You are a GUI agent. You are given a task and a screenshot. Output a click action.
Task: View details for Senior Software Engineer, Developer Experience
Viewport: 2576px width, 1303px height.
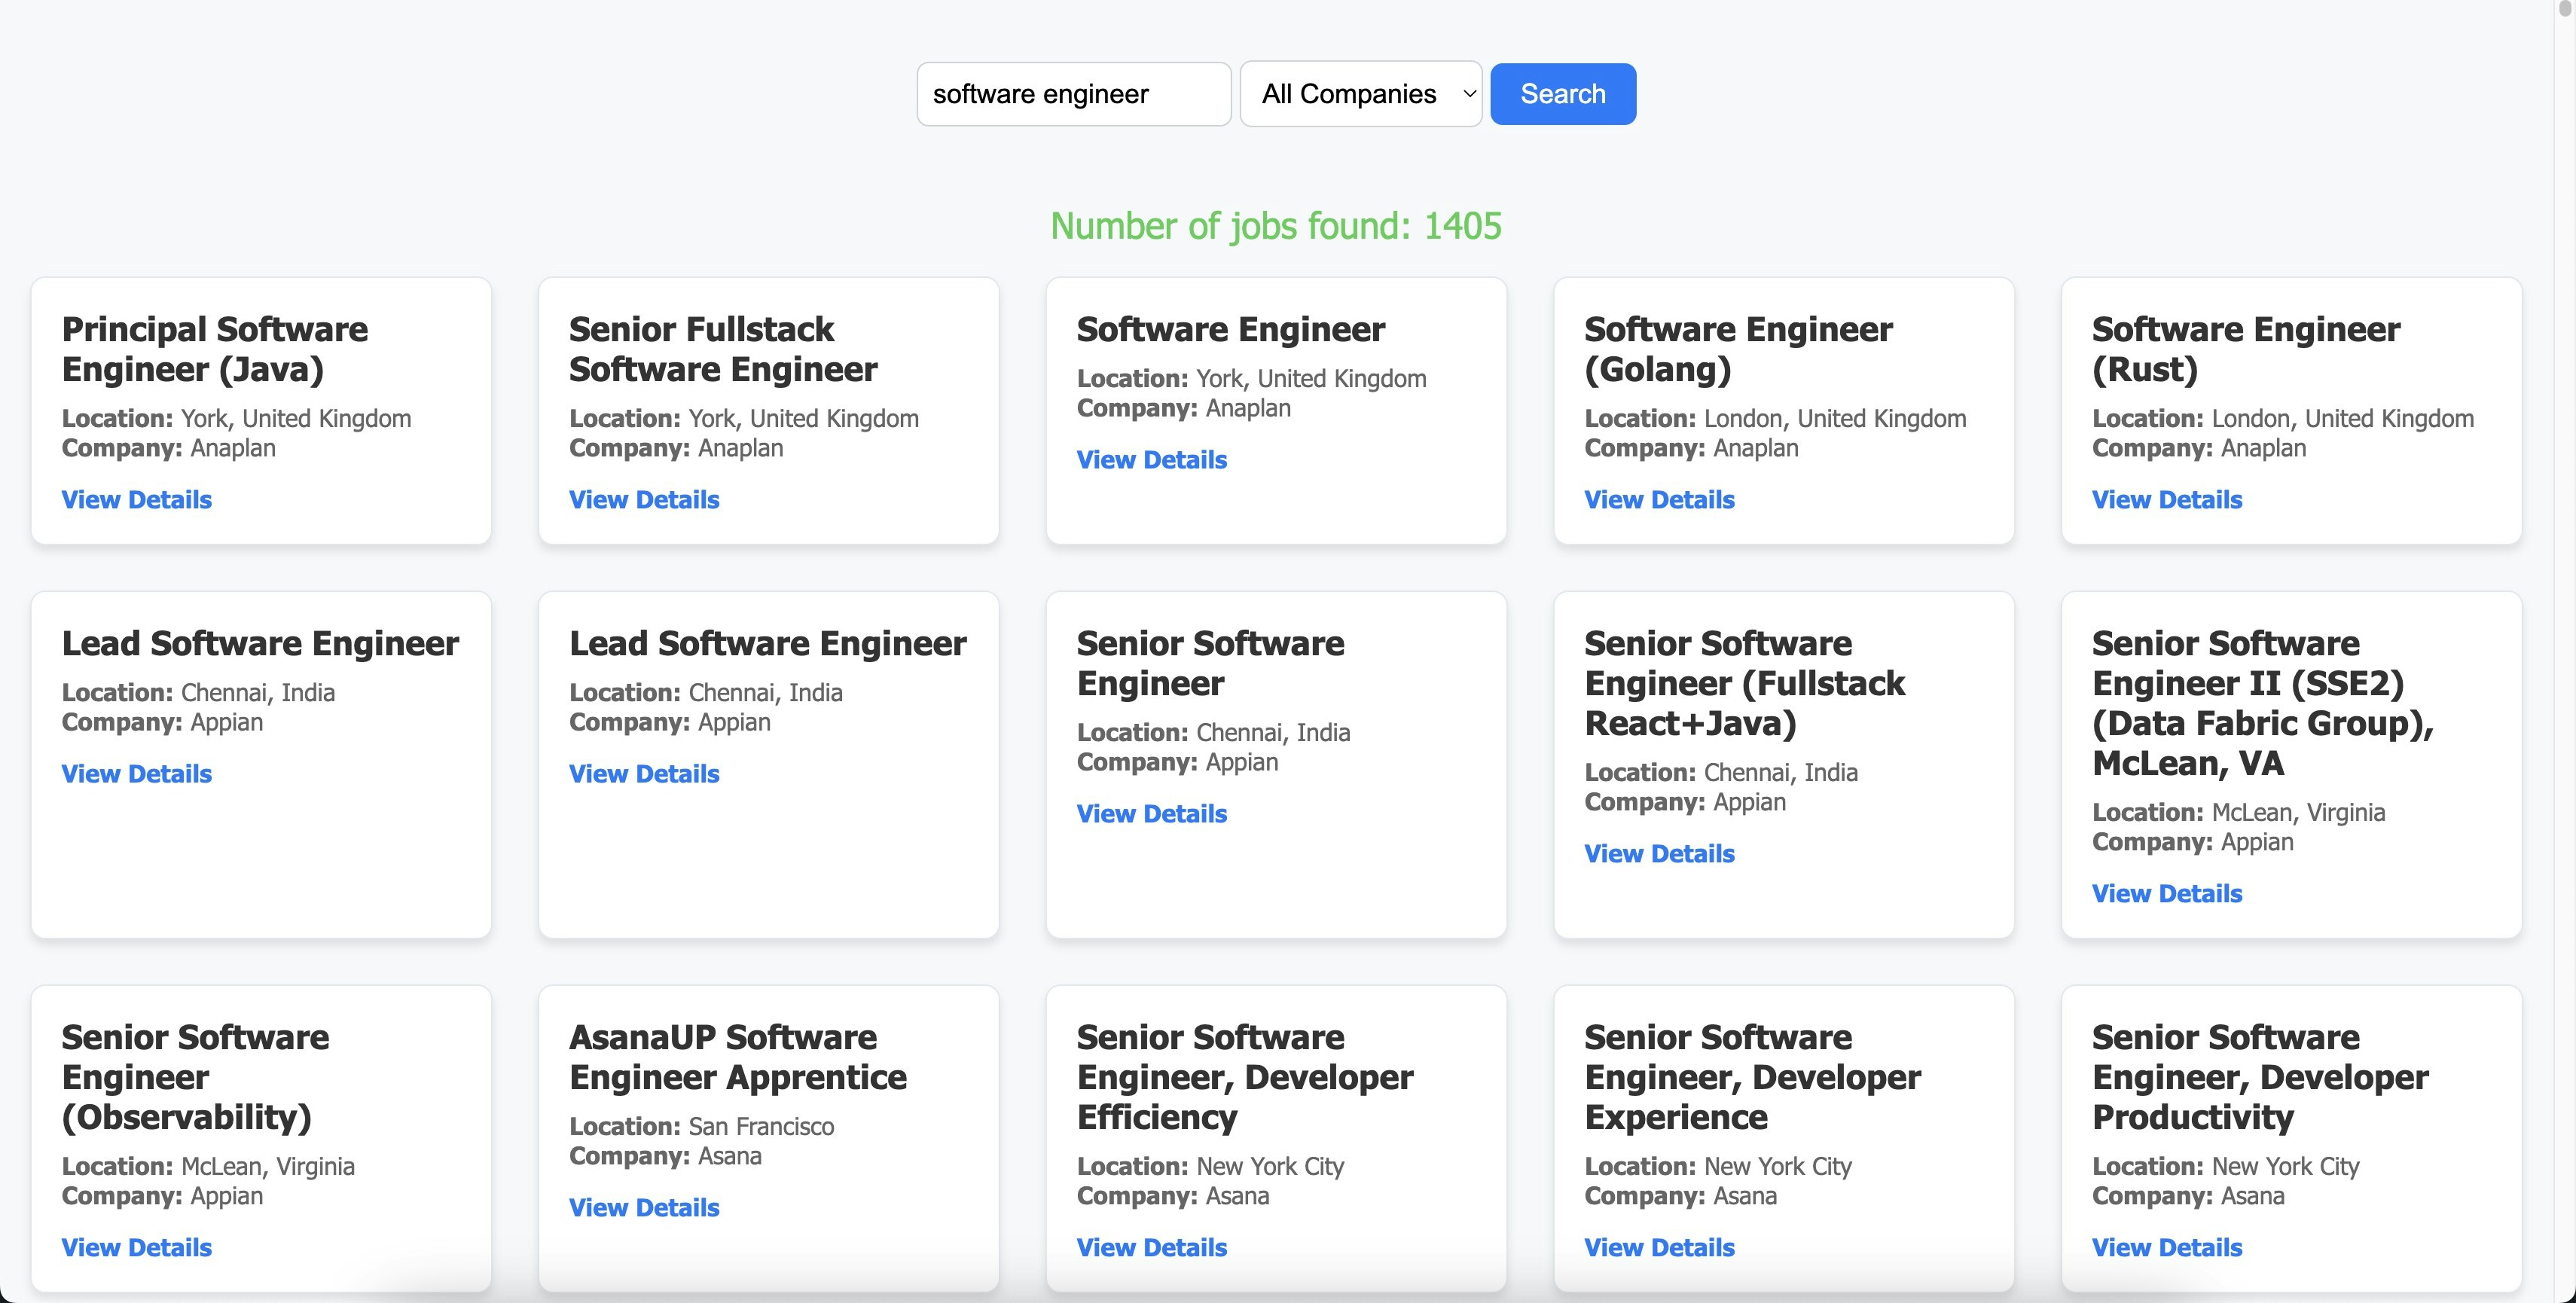coord(1659,1247)
